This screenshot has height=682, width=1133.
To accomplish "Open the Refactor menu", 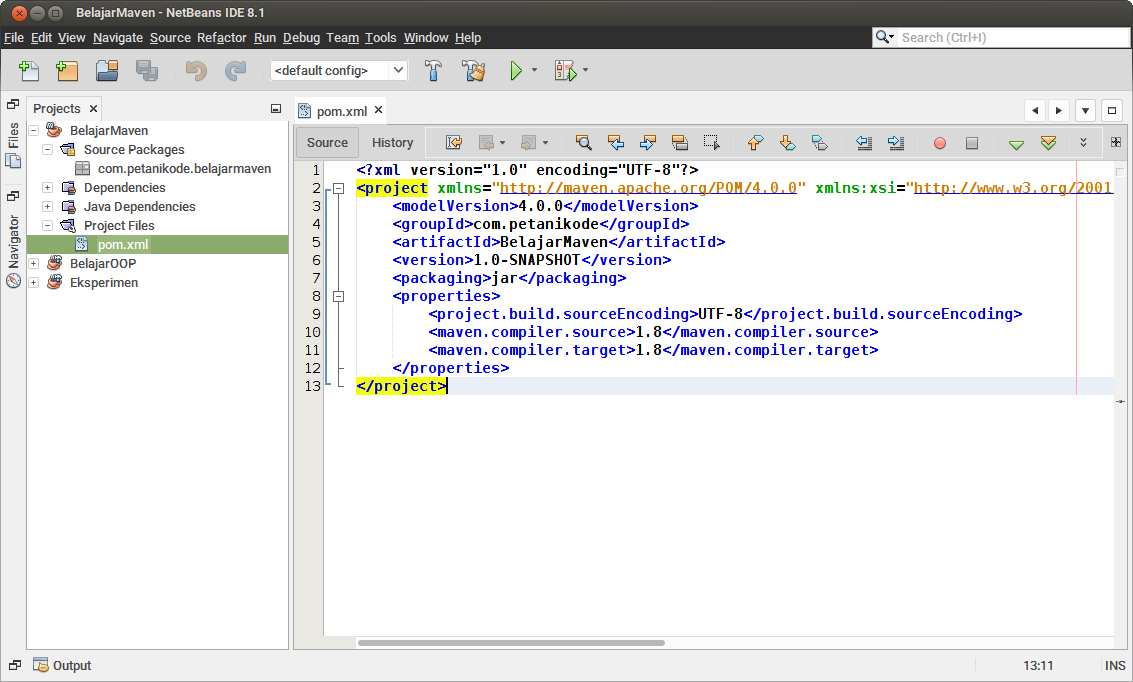I will click(221, 37).
